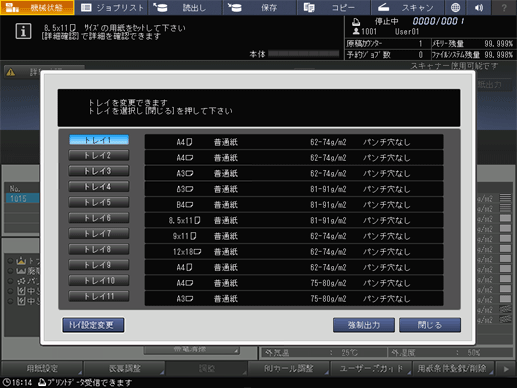Click the user 1001 icon
This screenshot has height=388, width=517.
356,31
